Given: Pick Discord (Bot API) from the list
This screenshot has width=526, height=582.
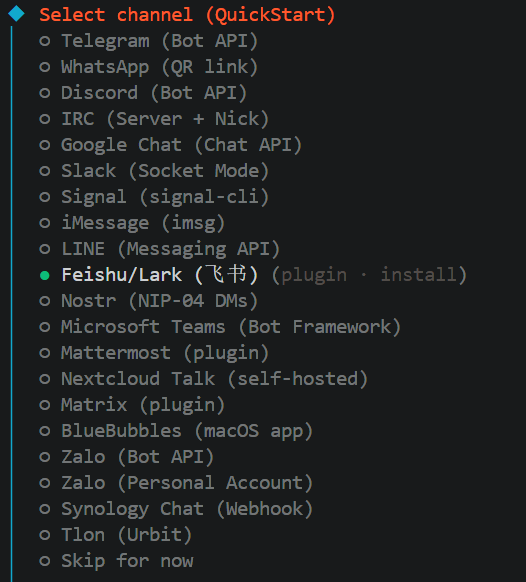Looking at the screenshot, I should 143,93.
